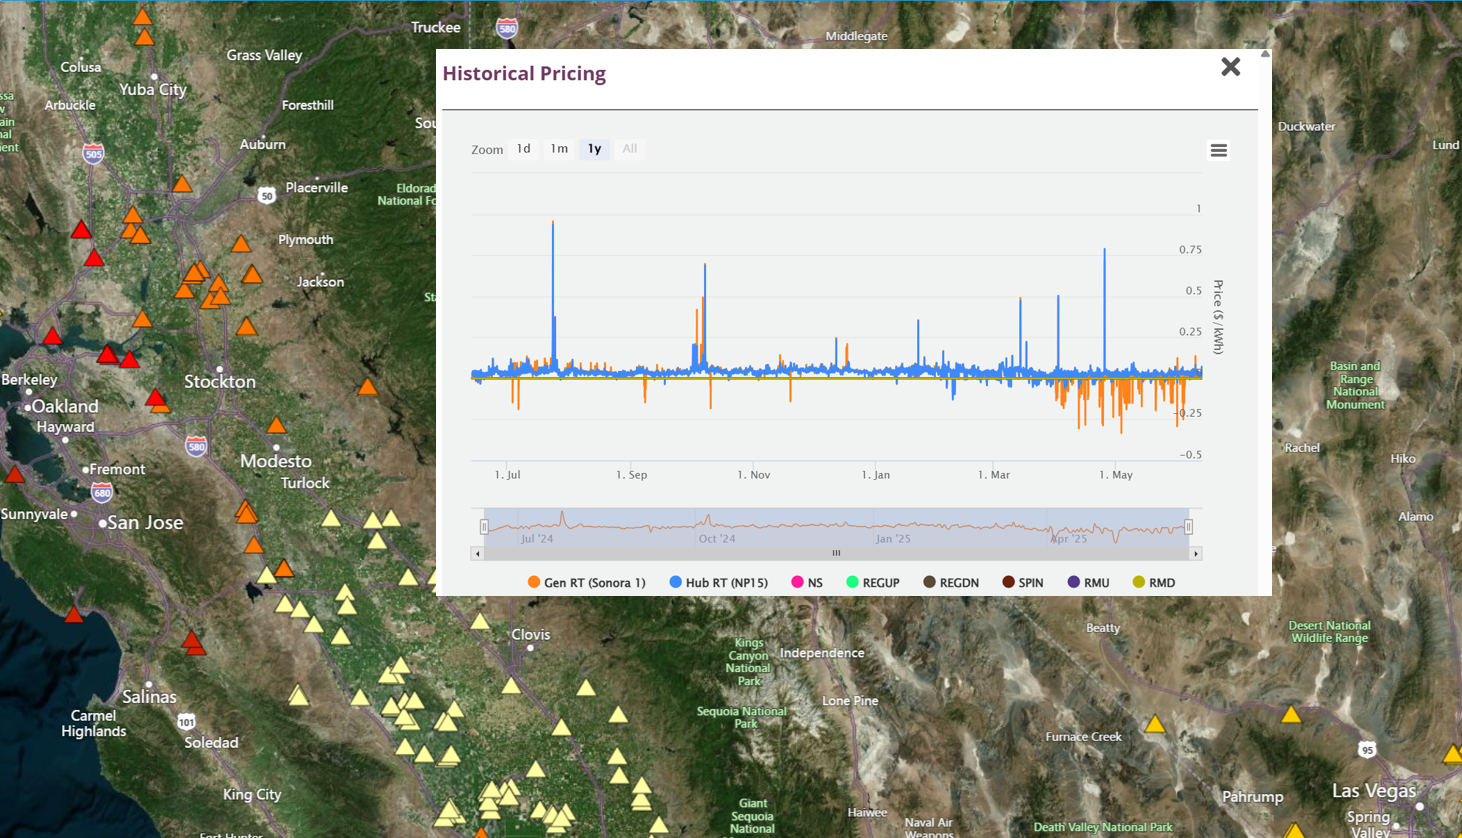Click the navigator scroll-left arrow
Image resolution: width=1462 pixels, height=838 pixels.
pos(478,553)
